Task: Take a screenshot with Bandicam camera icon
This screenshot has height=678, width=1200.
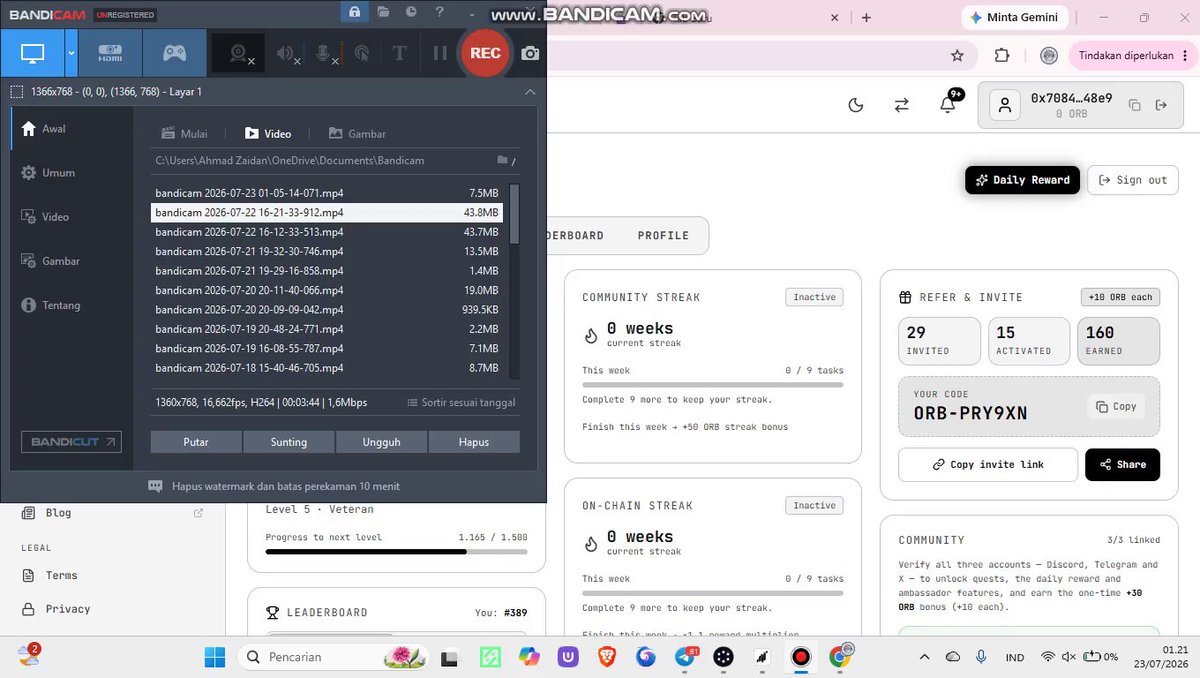Action: [531, 53]
